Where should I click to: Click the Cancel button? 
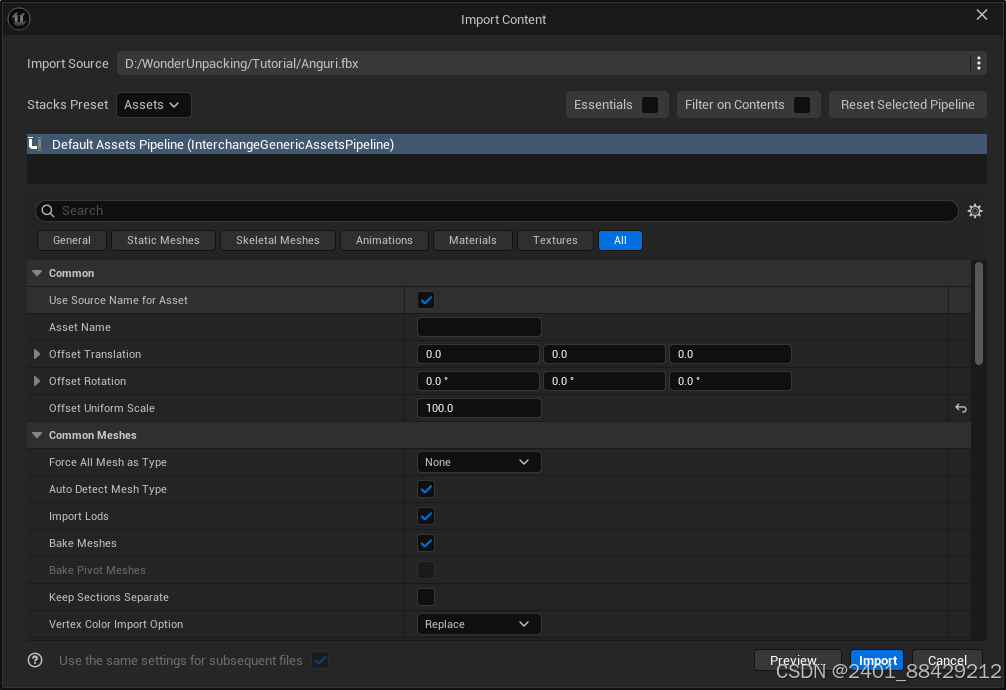[947, 660]
